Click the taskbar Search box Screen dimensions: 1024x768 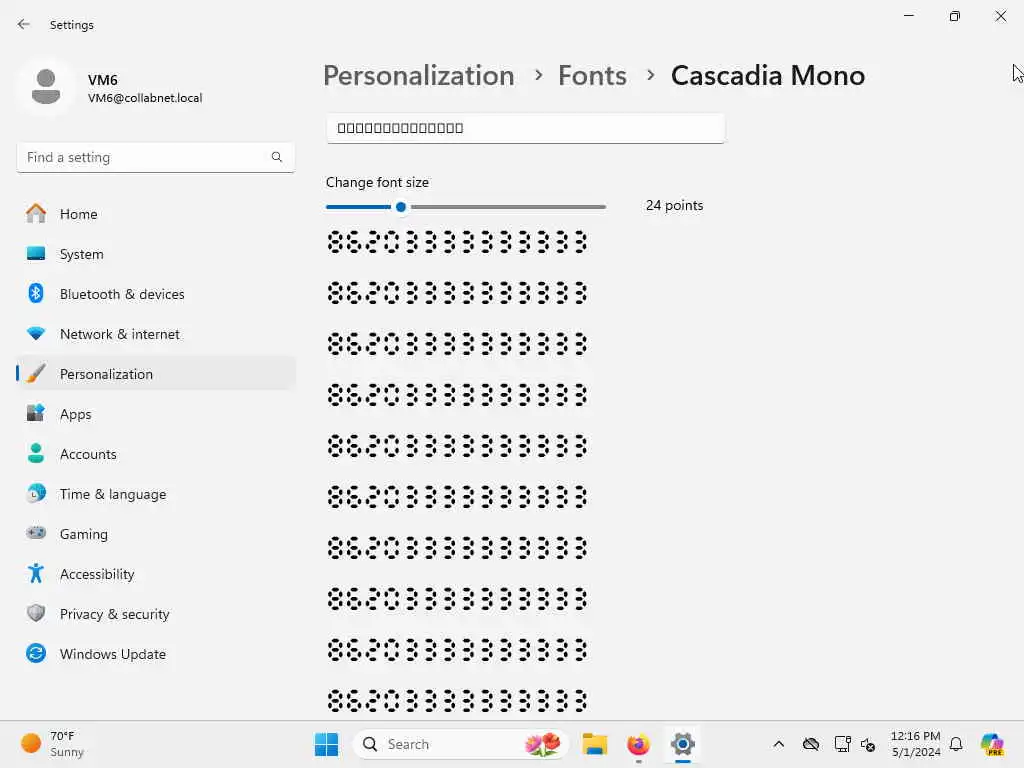coord(460,744)
